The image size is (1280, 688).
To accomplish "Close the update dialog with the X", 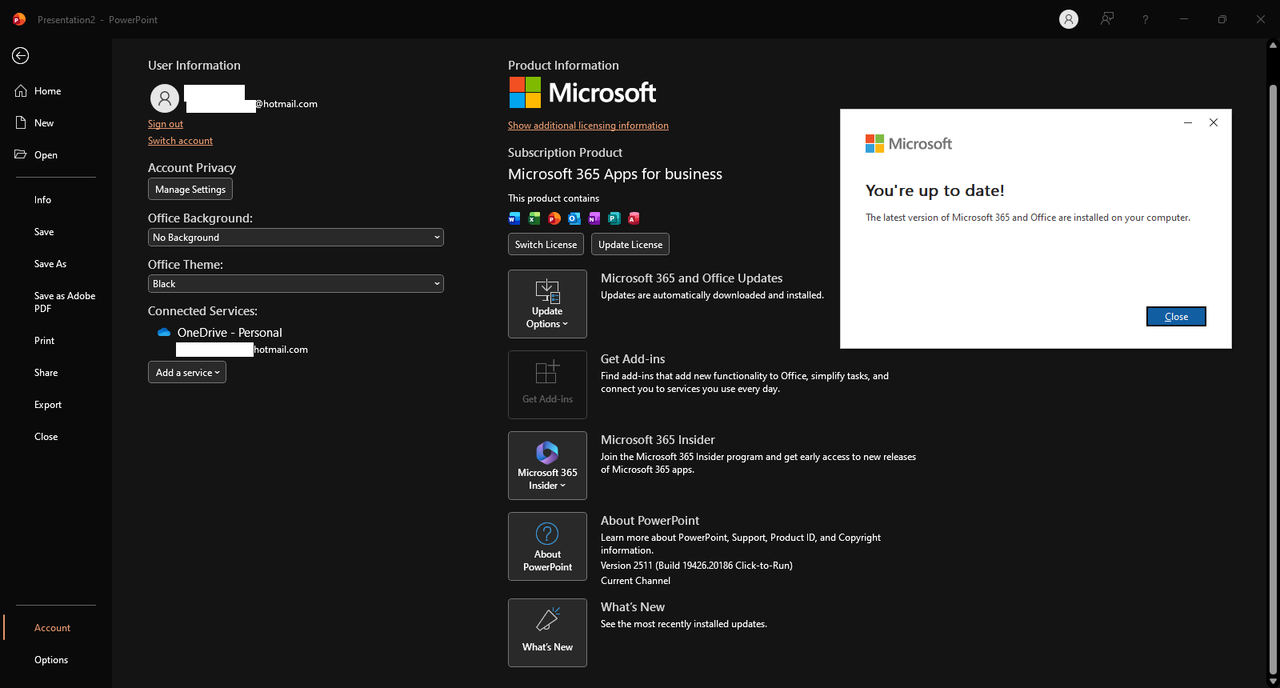I will tap(1213, 123).
